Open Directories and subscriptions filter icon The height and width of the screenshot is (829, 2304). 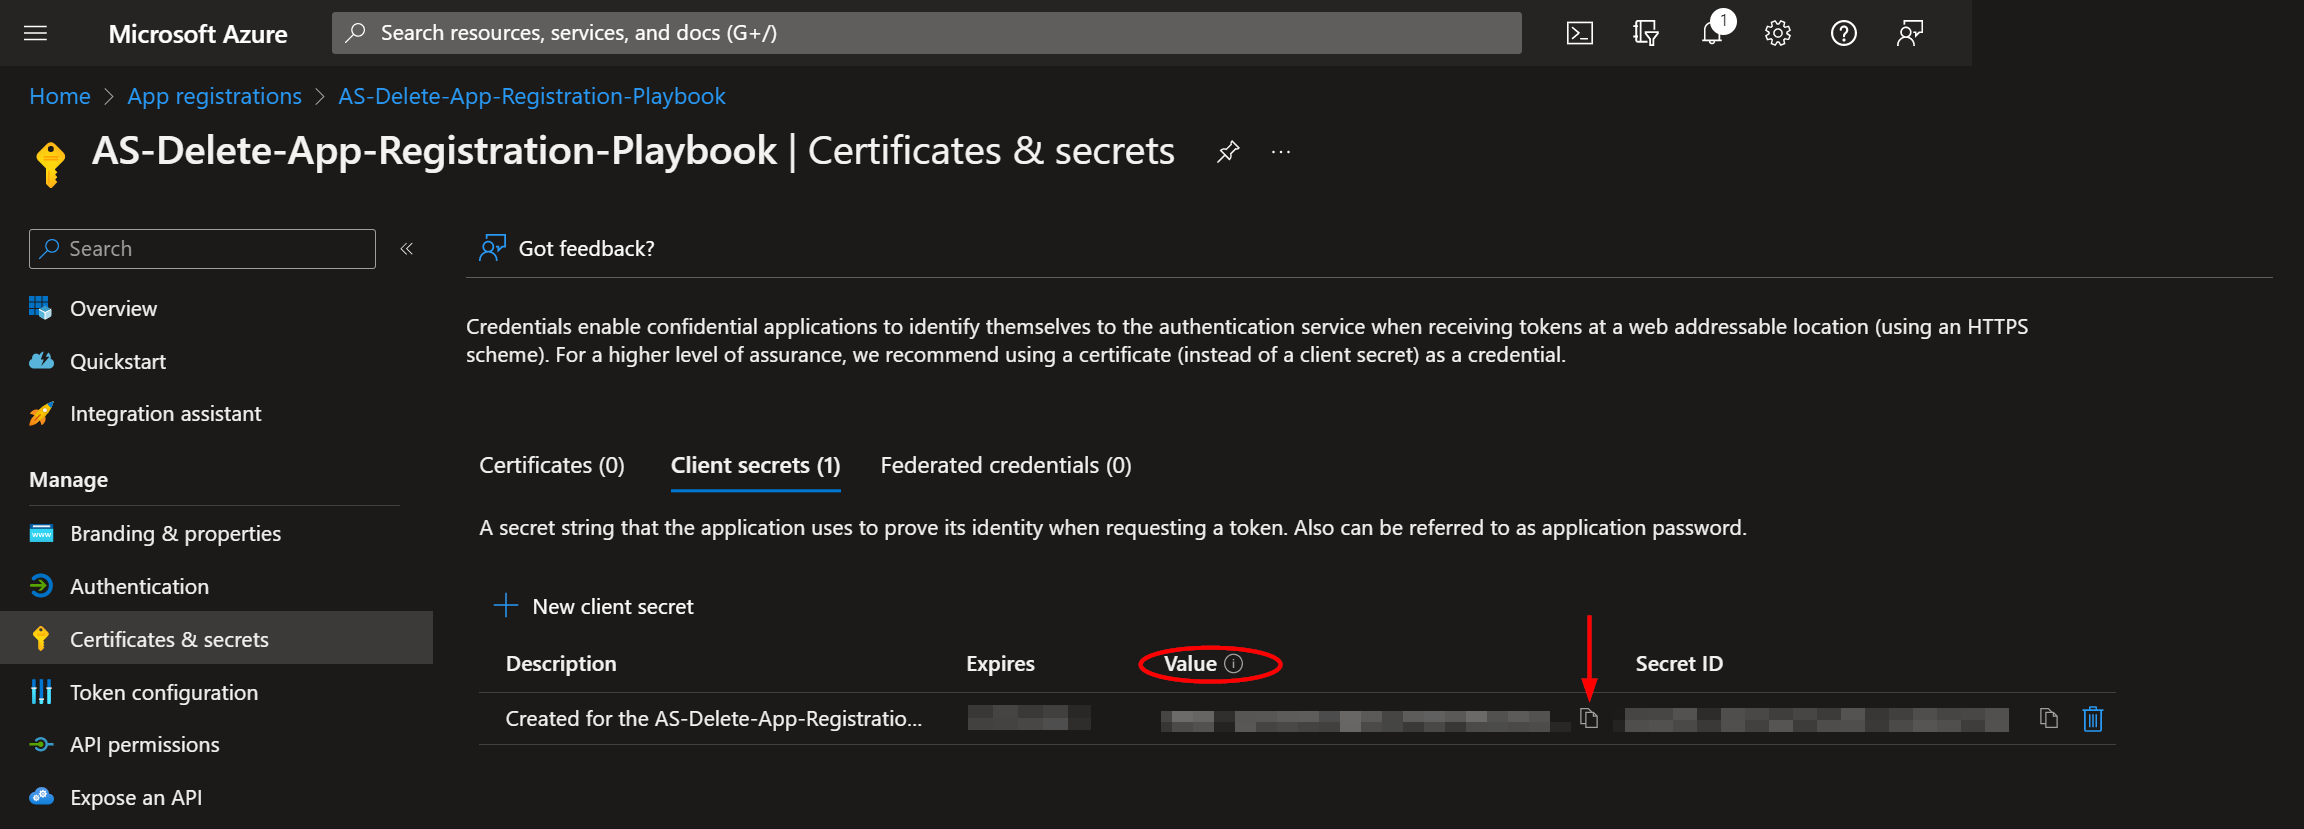tap(1646, 33)
